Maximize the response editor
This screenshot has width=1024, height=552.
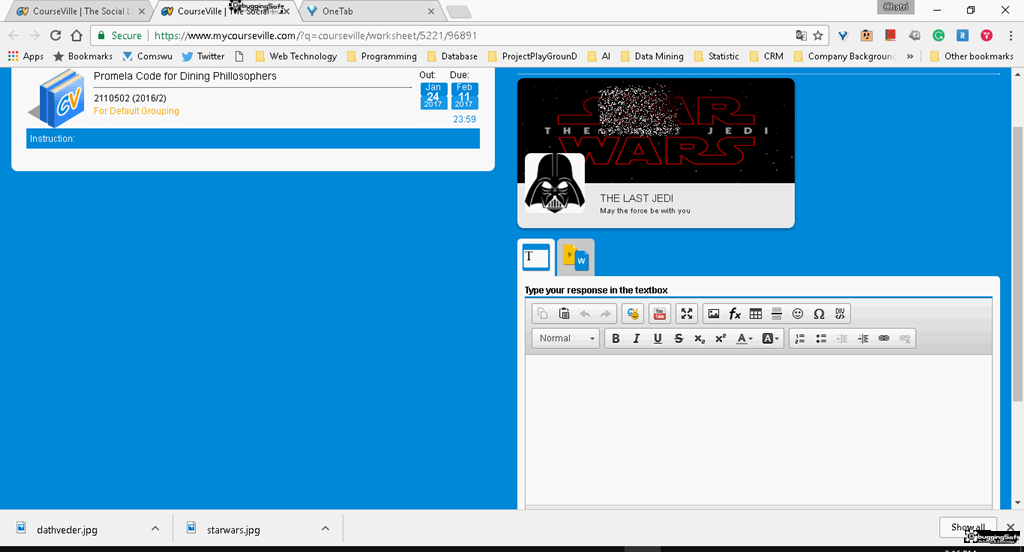[x=687, y=314]
